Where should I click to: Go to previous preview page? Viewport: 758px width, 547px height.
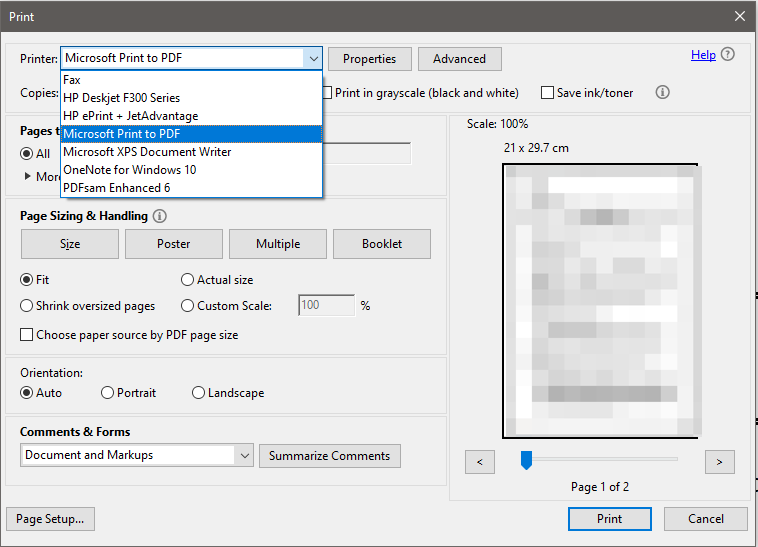point(480,462)
